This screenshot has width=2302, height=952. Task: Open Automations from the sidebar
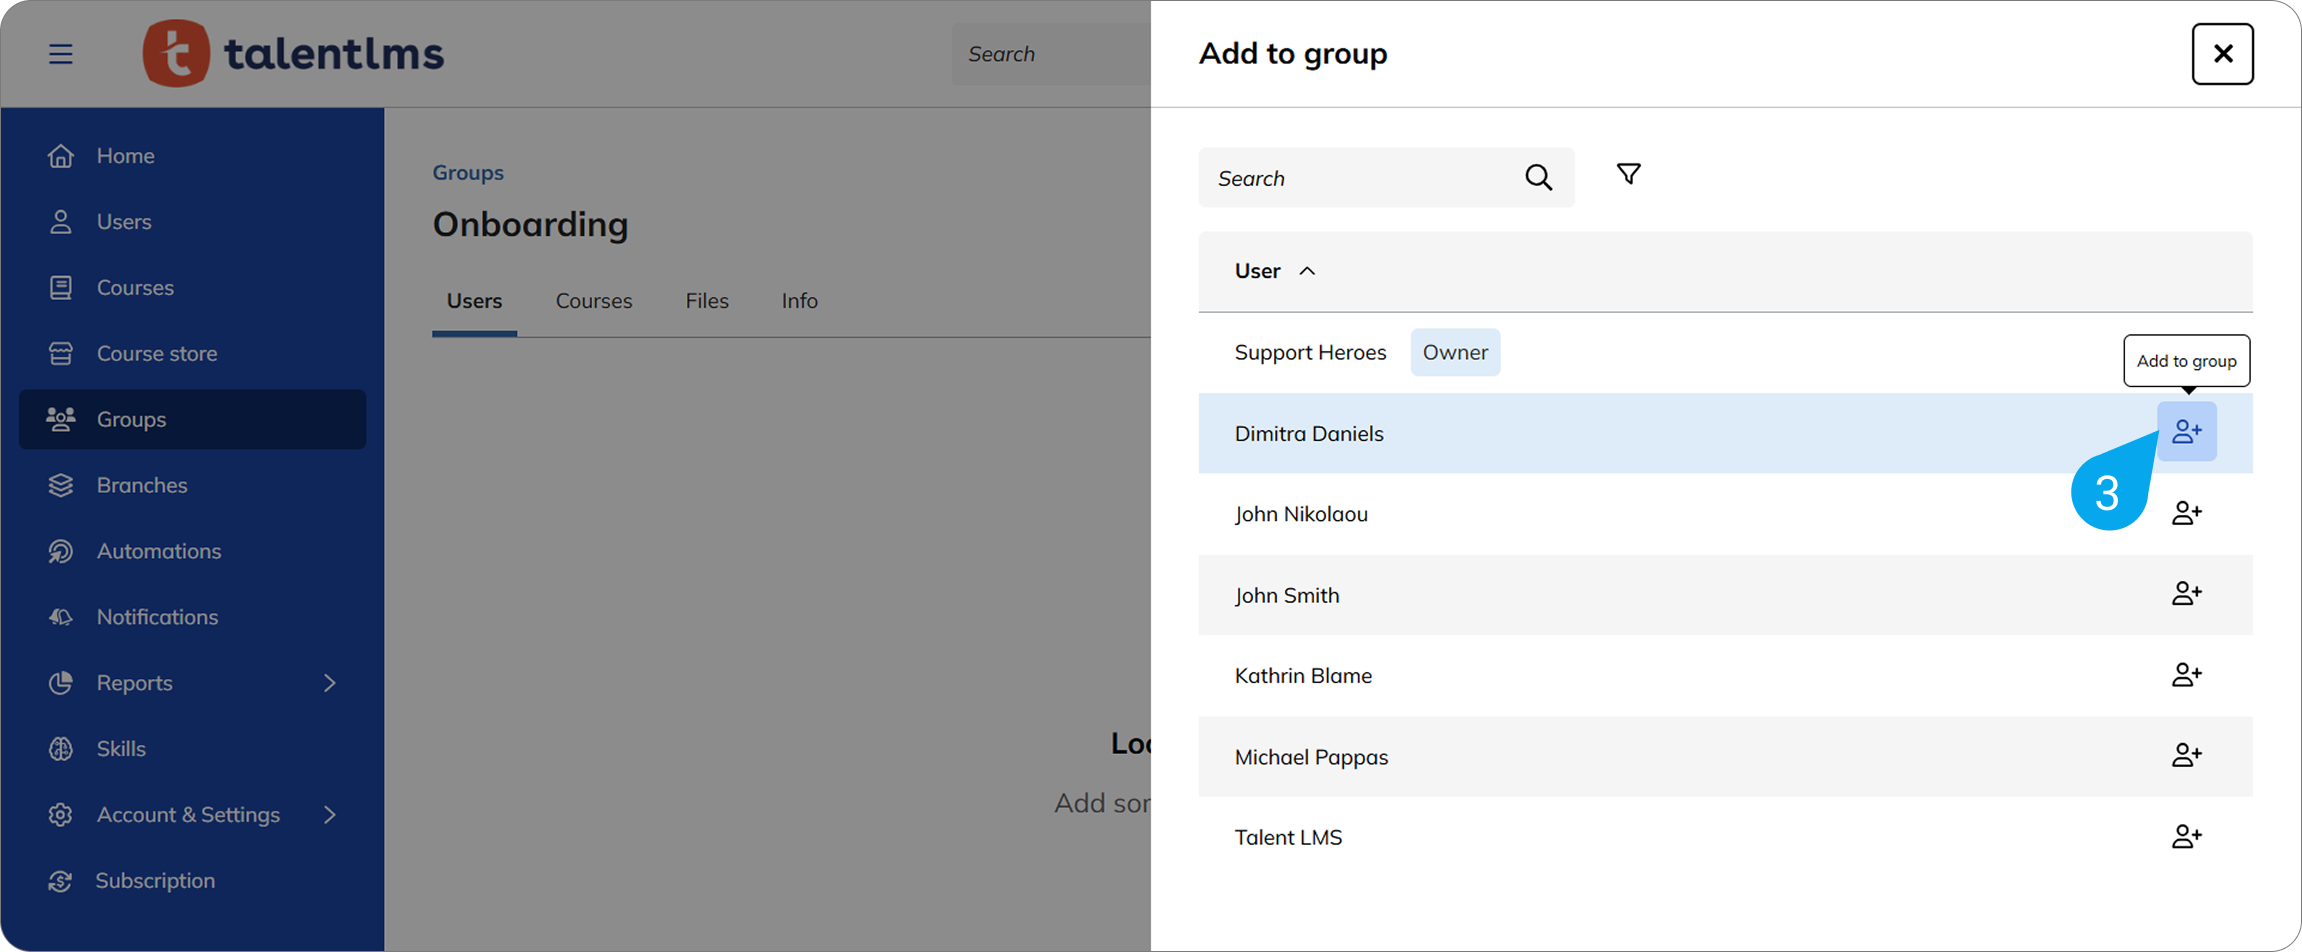(x=158, y=551)
